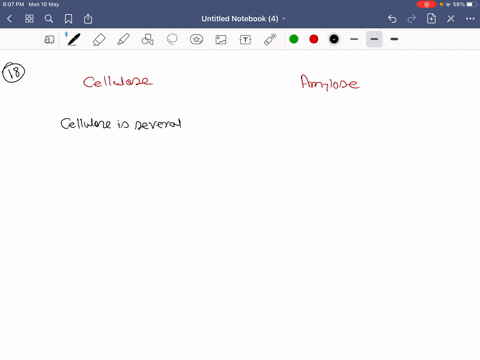Select the Pen tool
The image size is (480, 360).
[74, 39]
